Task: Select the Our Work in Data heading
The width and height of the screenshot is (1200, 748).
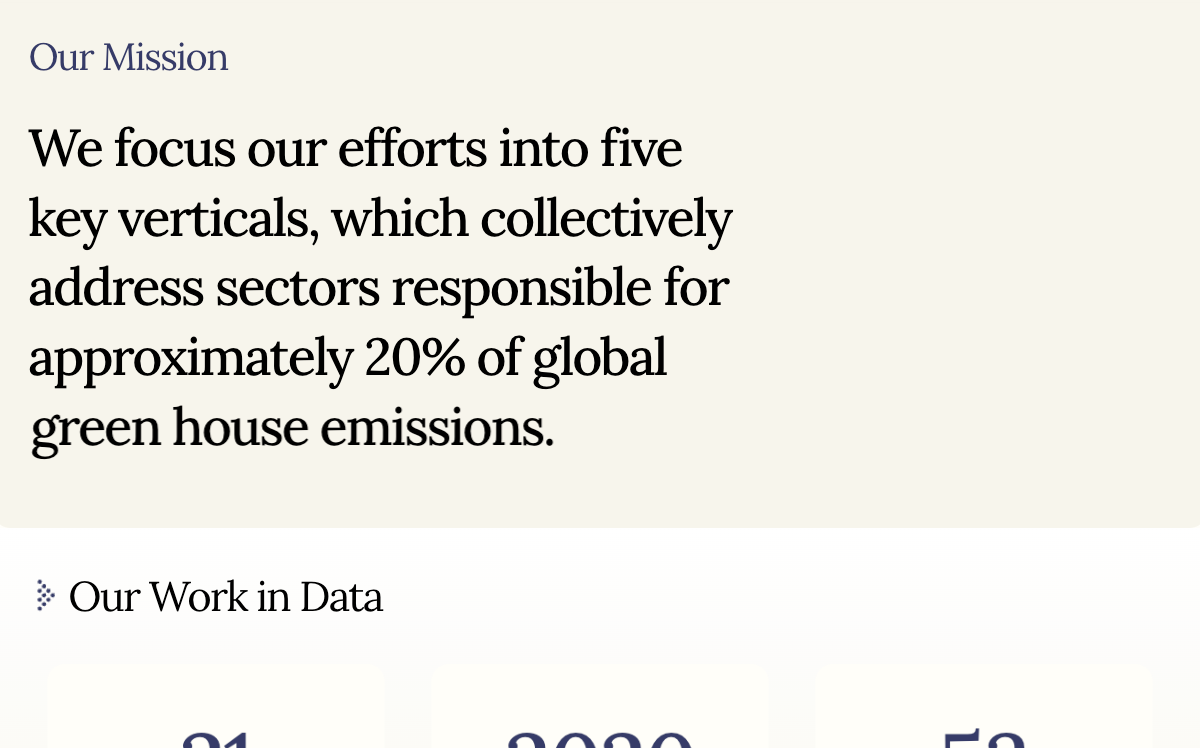Action: [226, 597]
